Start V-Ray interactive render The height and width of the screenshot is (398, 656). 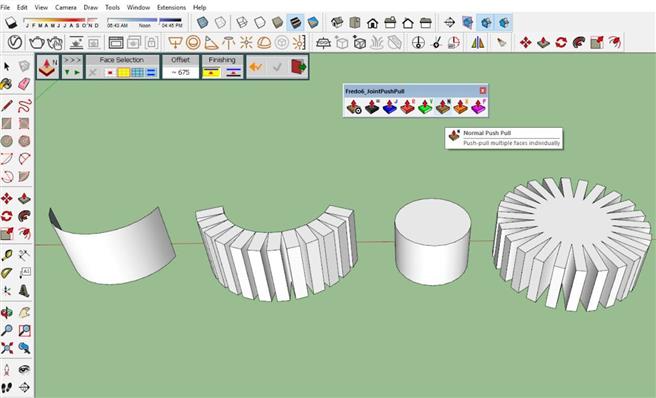[x=55, y=42]
